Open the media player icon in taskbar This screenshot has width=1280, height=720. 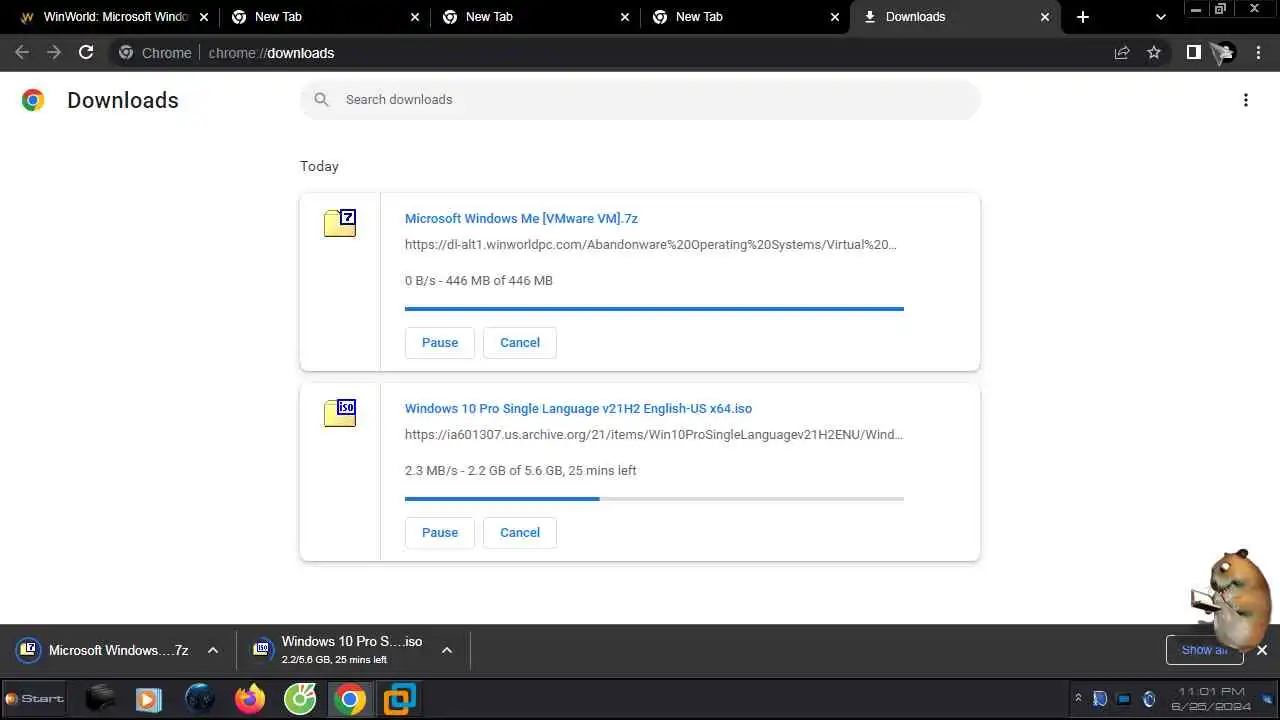(x=149, y=698)
